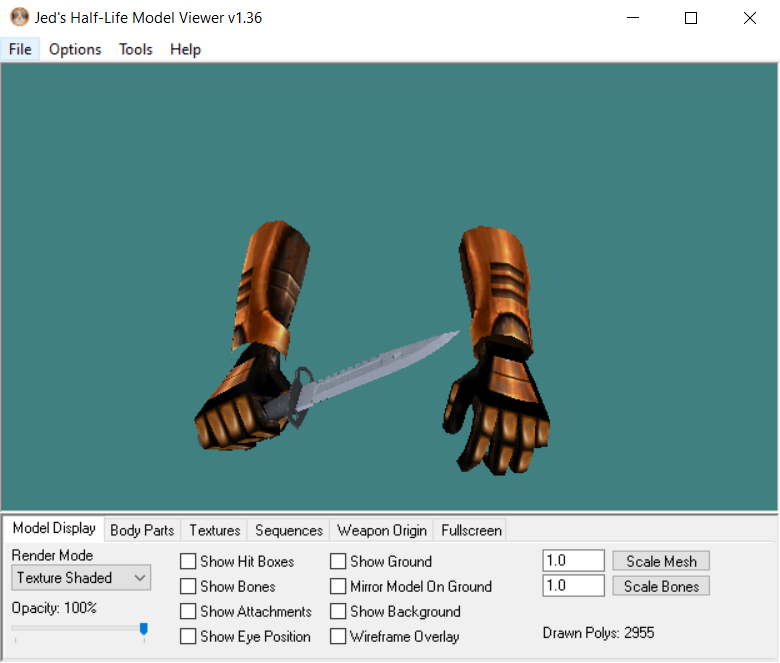Open the Help menu
Image resolution: width=780 pixels, height=663 pixels.
coord(185,49)
